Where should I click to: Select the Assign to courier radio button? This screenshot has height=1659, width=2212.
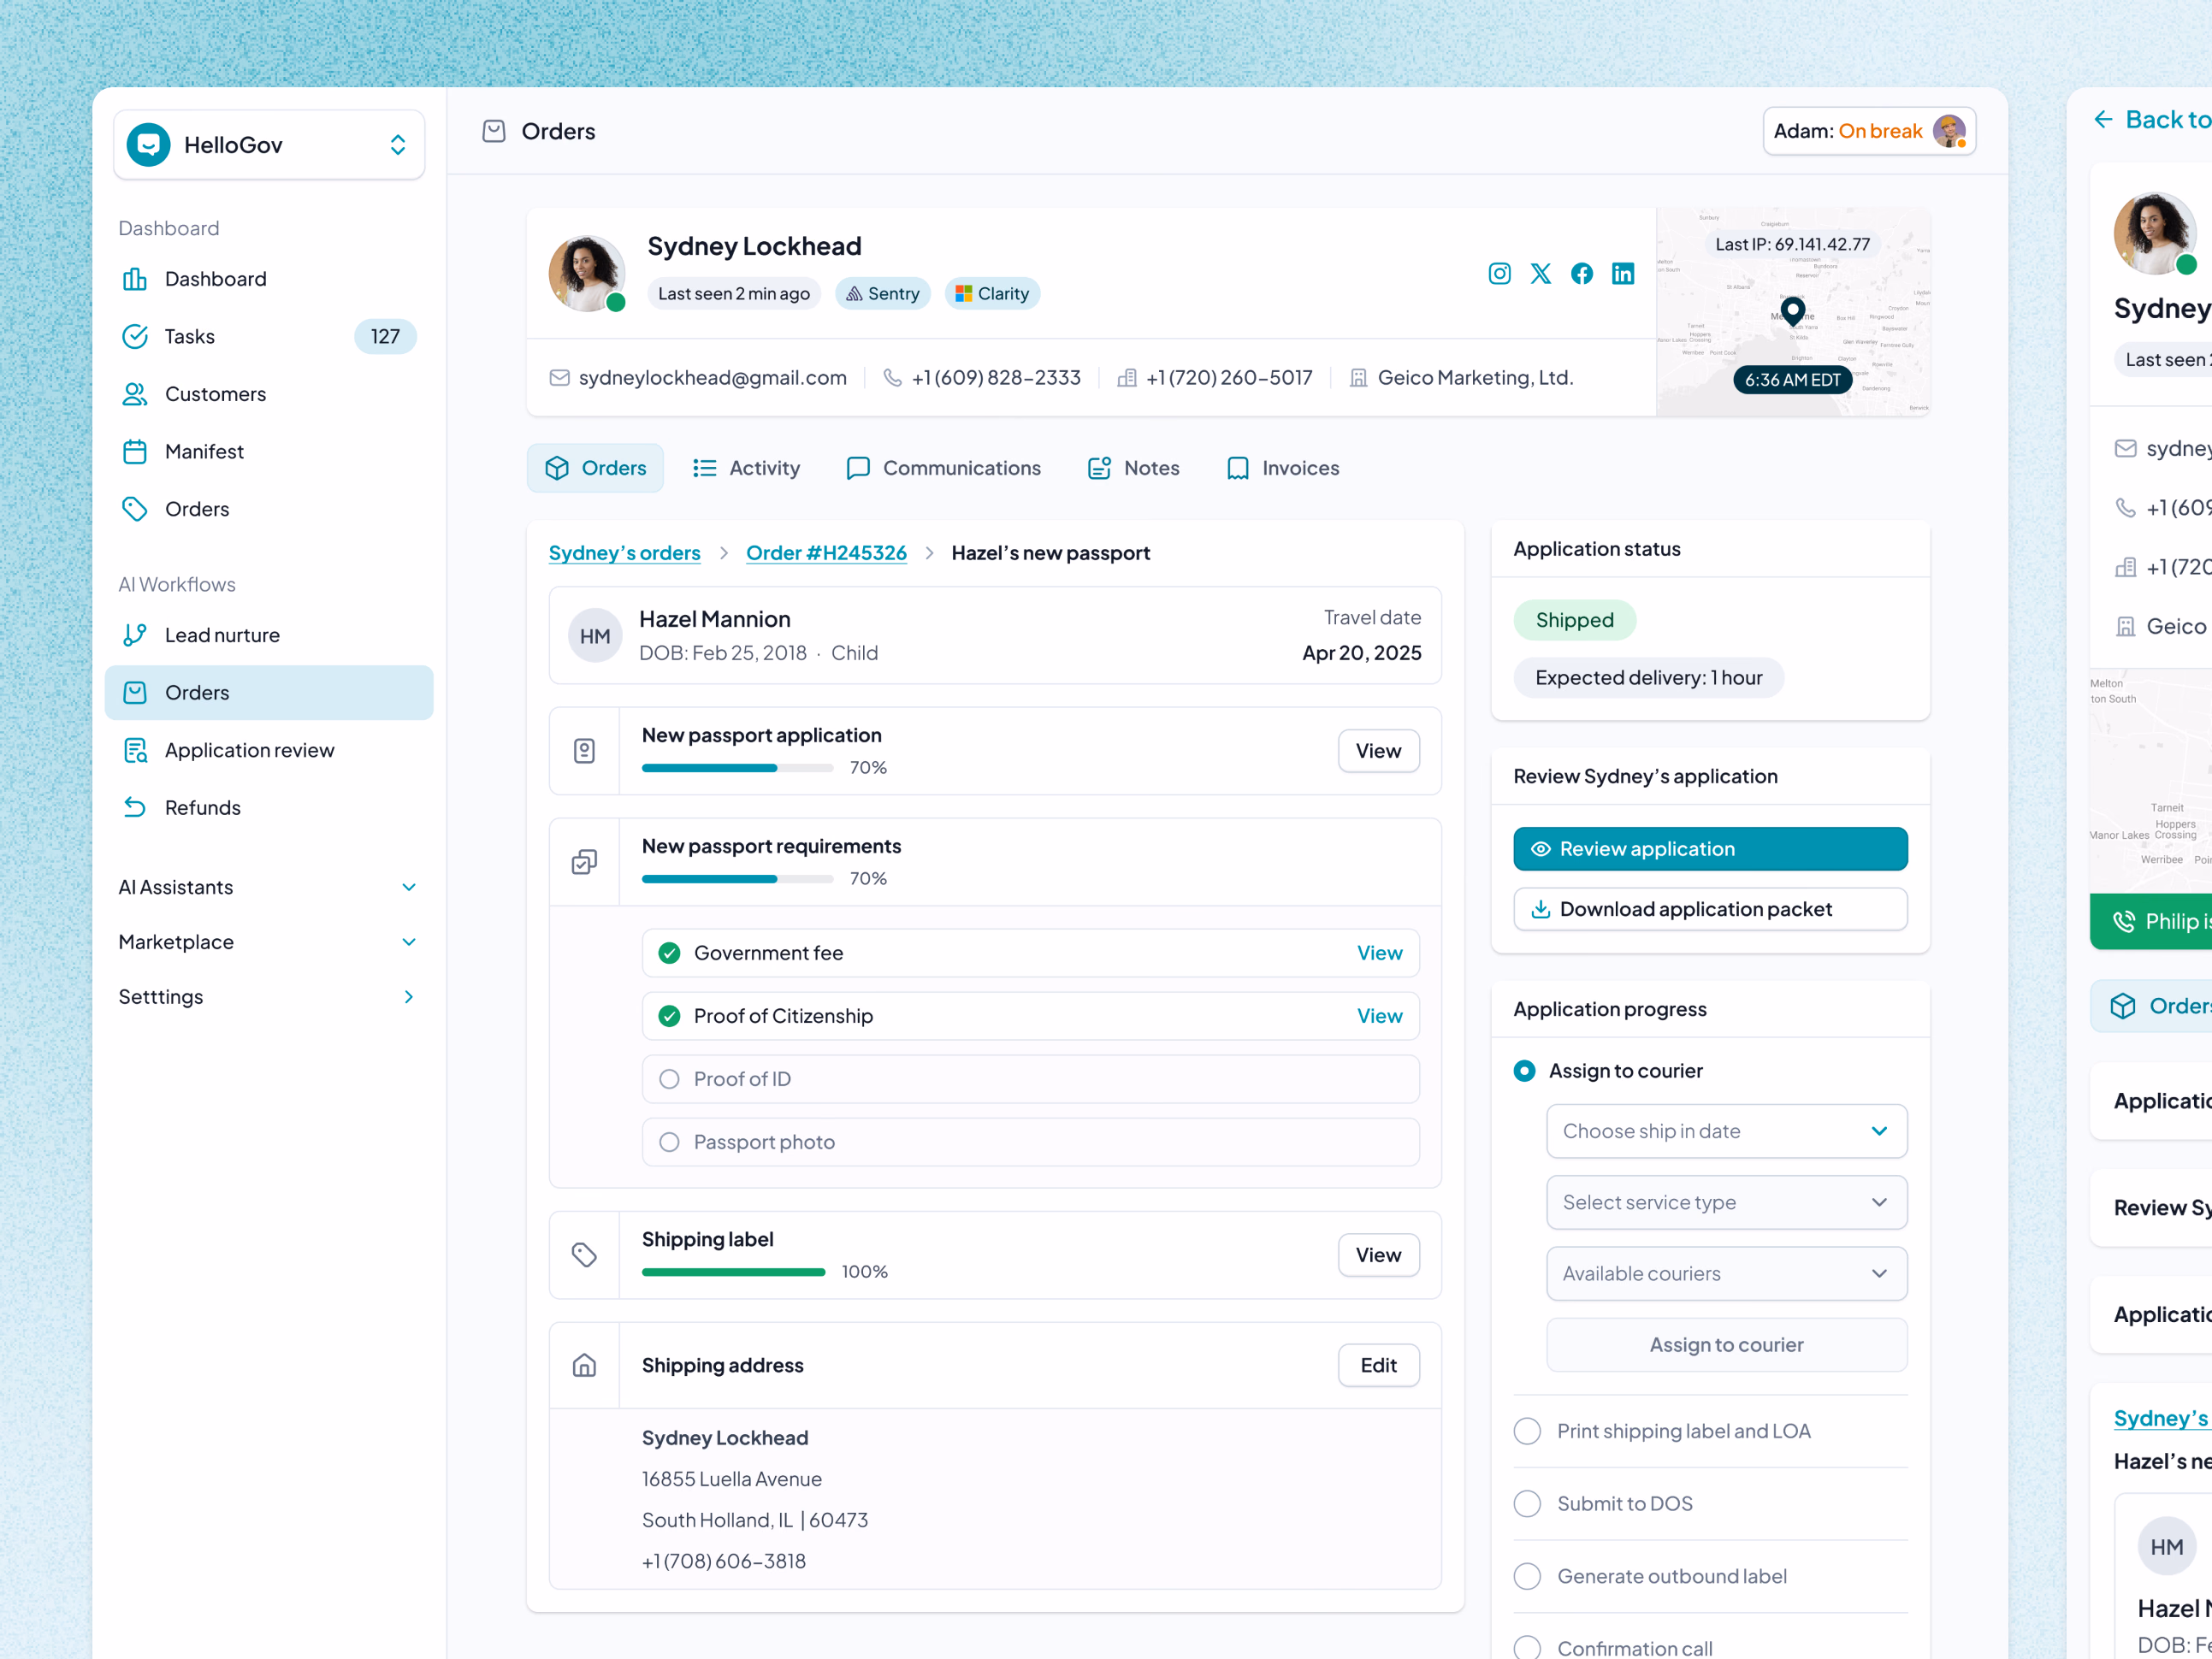(1524, 1071)
